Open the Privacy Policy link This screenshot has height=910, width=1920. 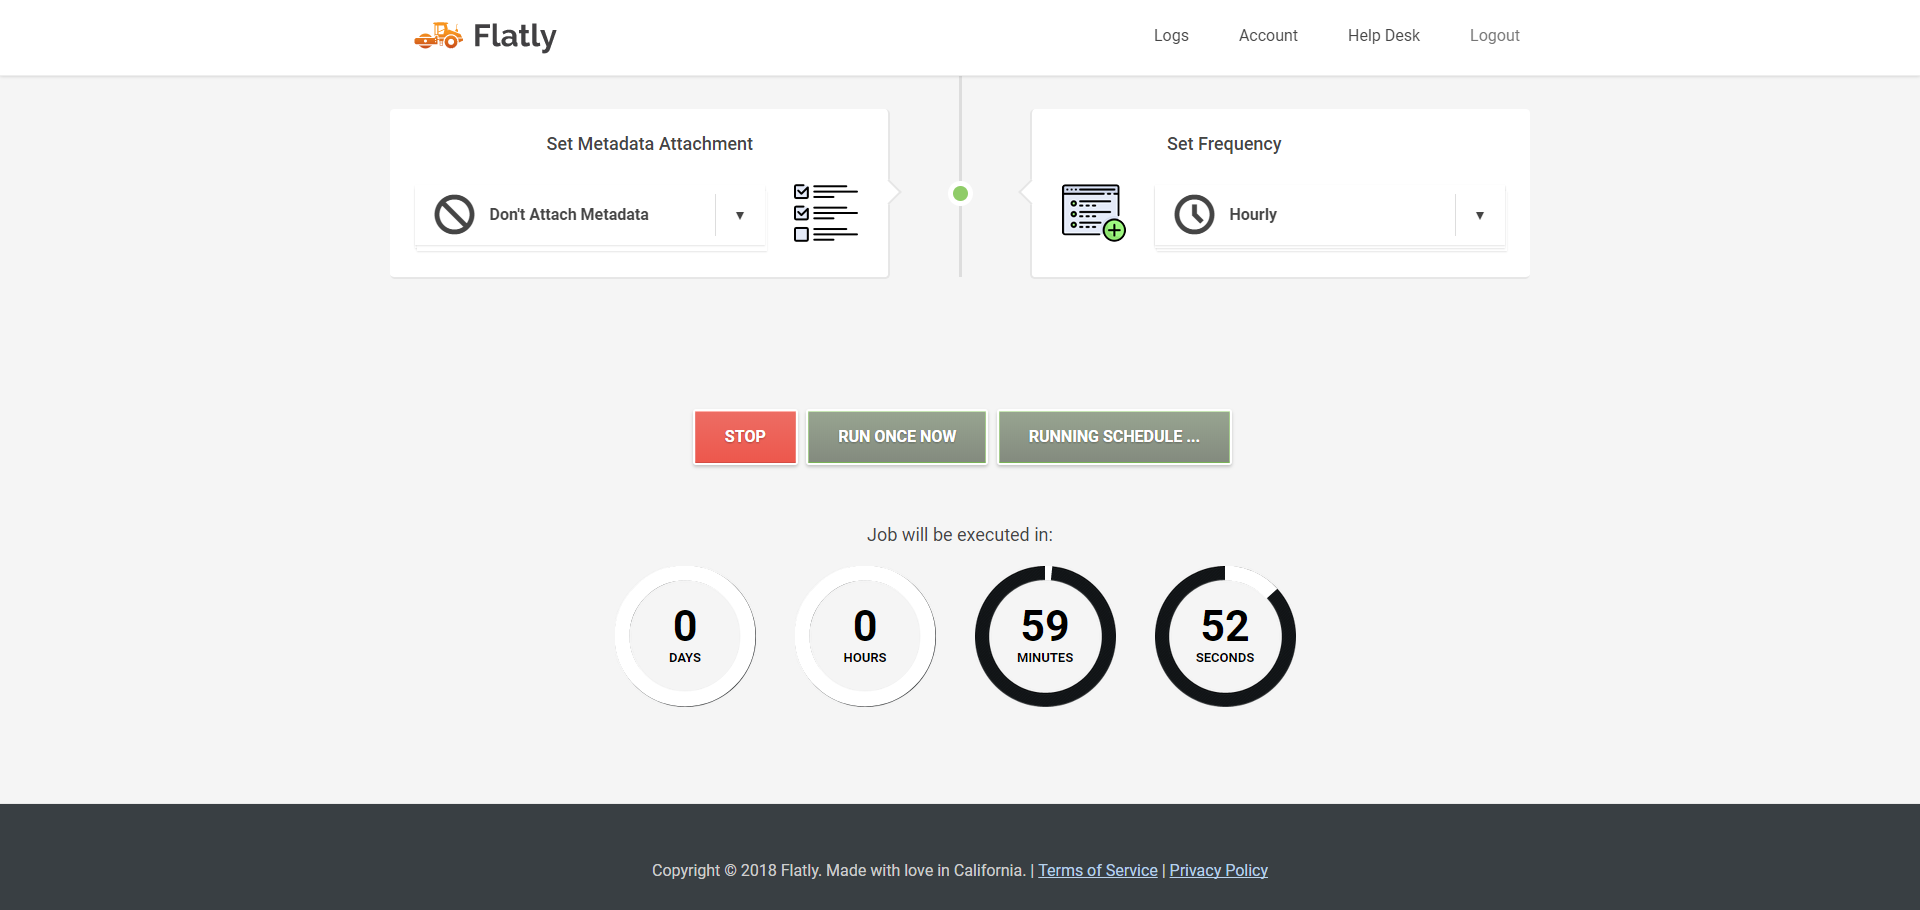(1218, 870)
